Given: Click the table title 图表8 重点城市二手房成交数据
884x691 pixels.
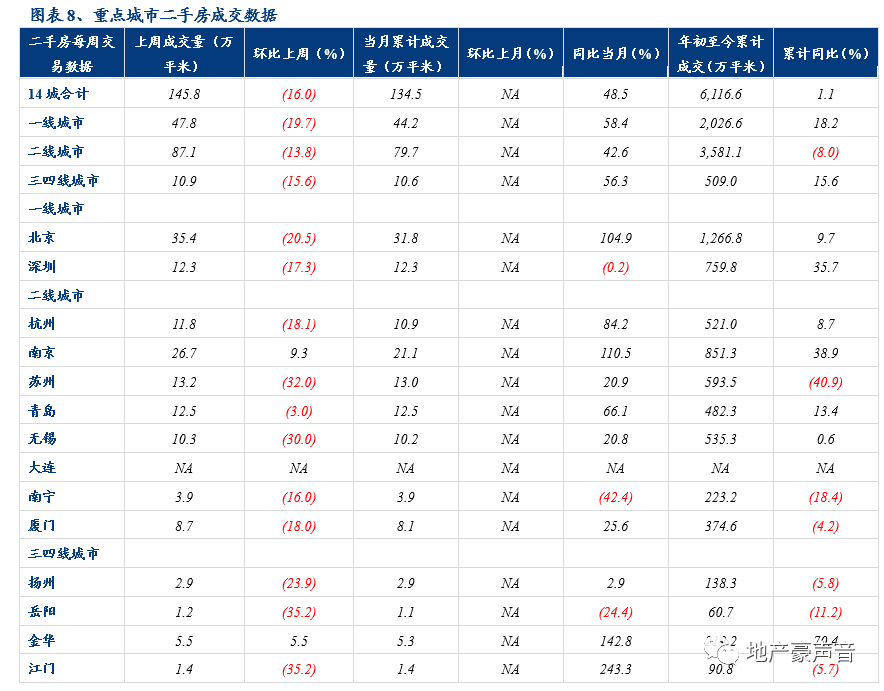Looking at the screenshot, I should 154,14.
